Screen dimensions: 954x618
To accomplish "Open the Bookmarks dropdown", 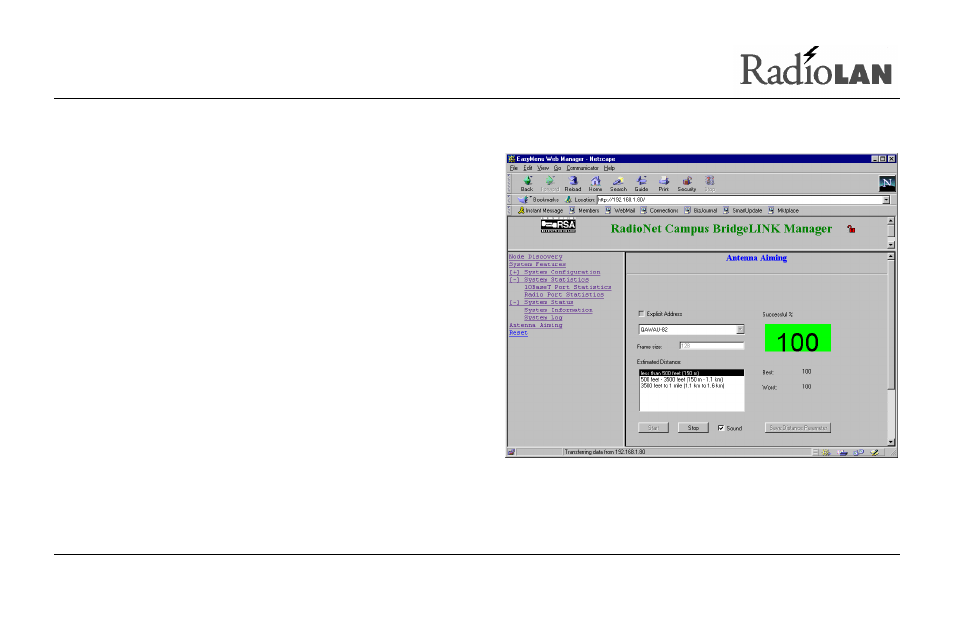I will pos(538,200).
